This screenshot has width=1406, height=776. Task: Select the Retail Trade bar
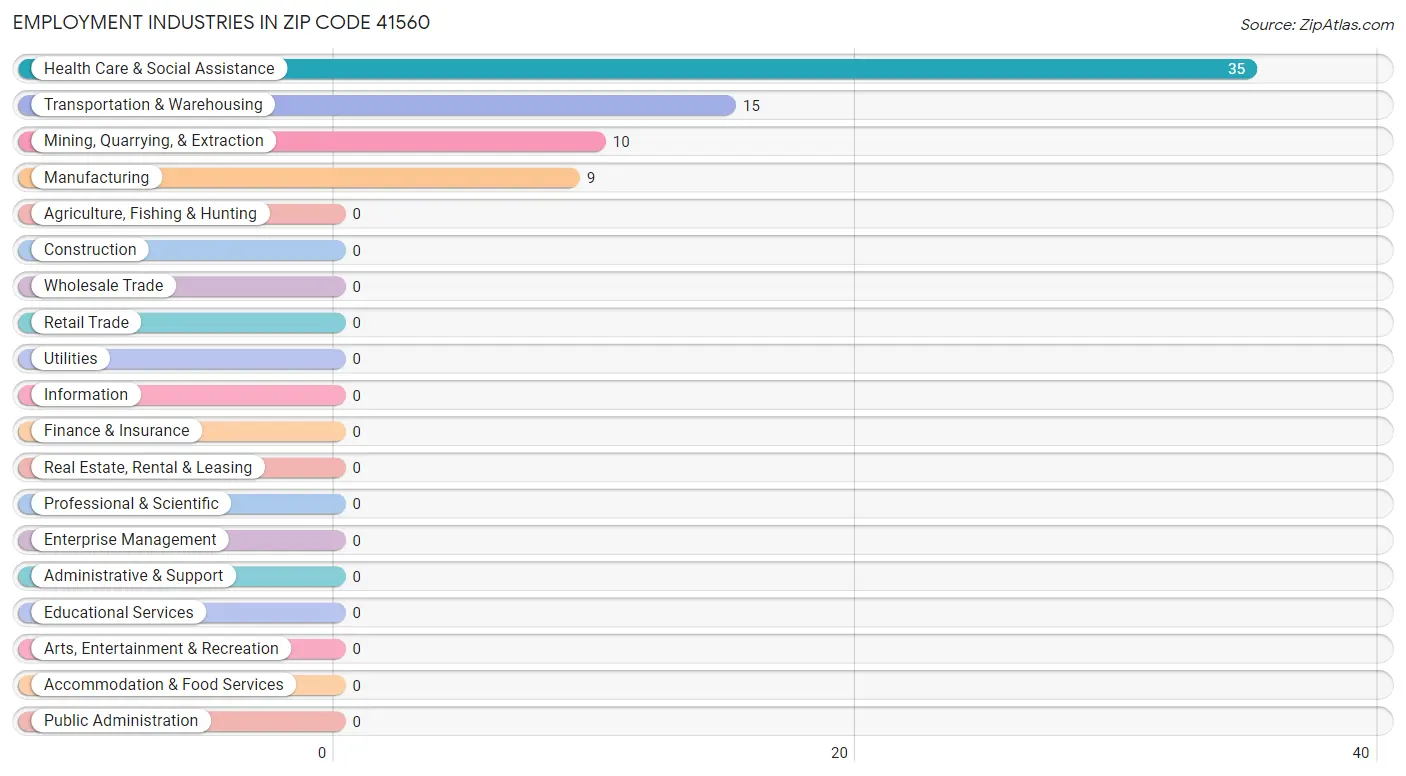click(x=181, y=323)
